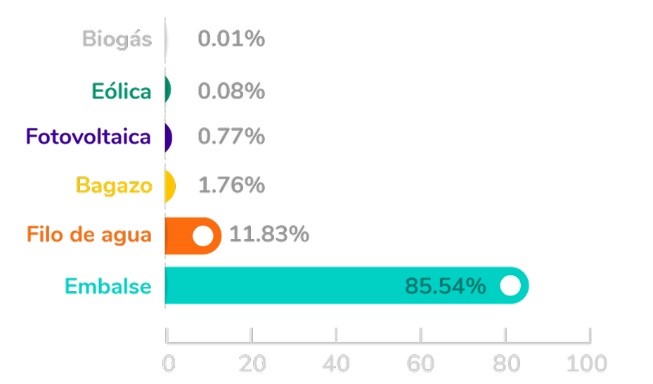This screenshot has width=653, height=384.
Task: Click the 85.54% value inside Embalse bar
Action: pos(446,287)
